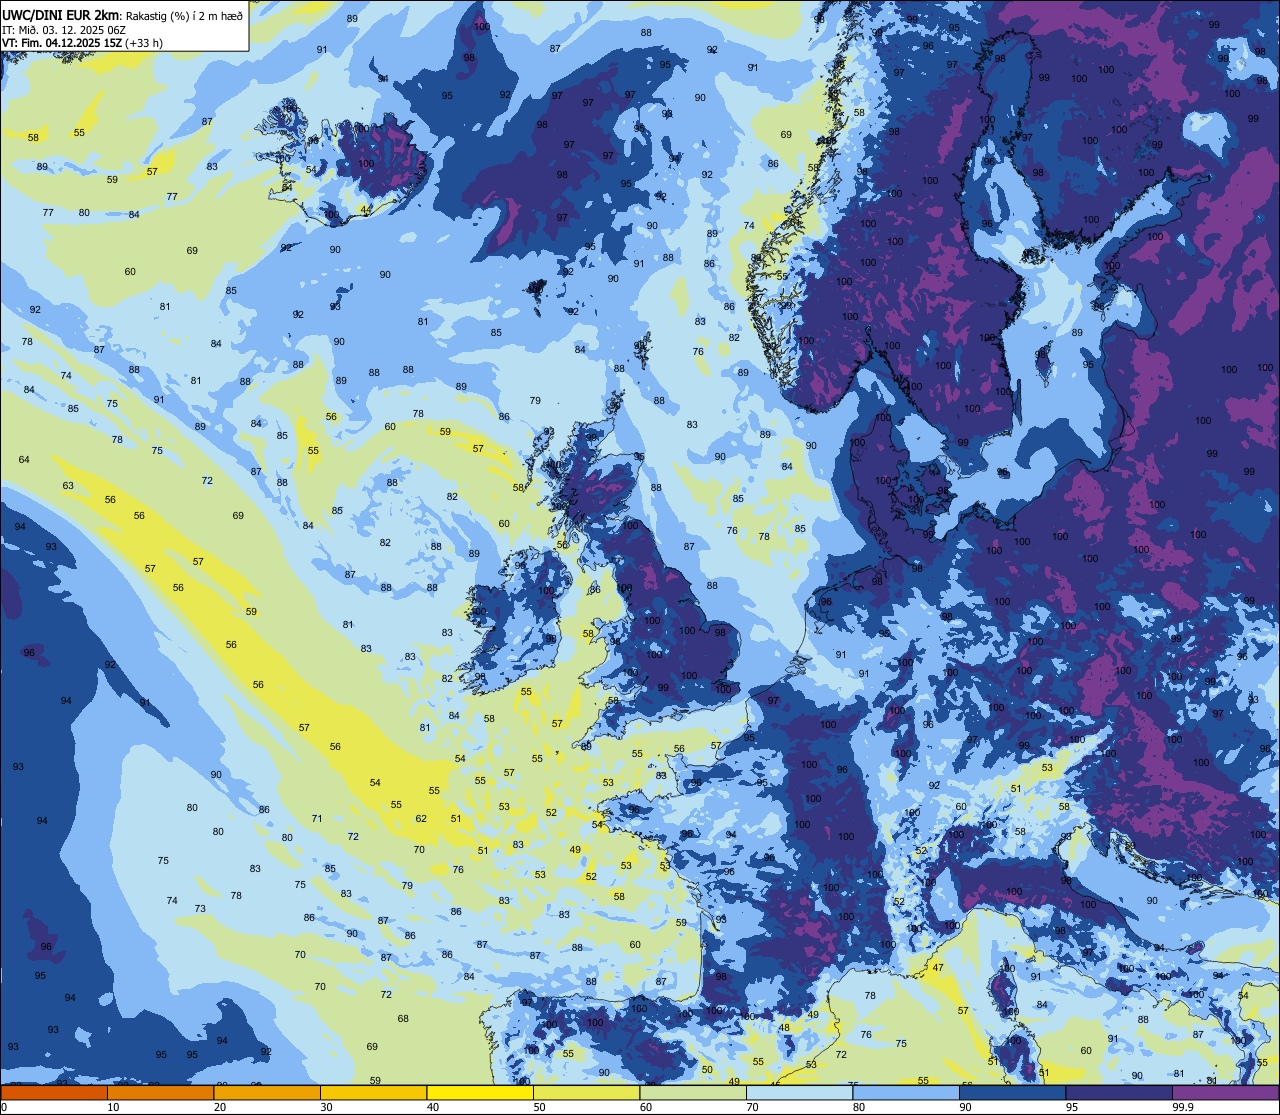Click the color bar tick label 40
This screenshot has width=1280, height=1115.
click(433, 1107)
